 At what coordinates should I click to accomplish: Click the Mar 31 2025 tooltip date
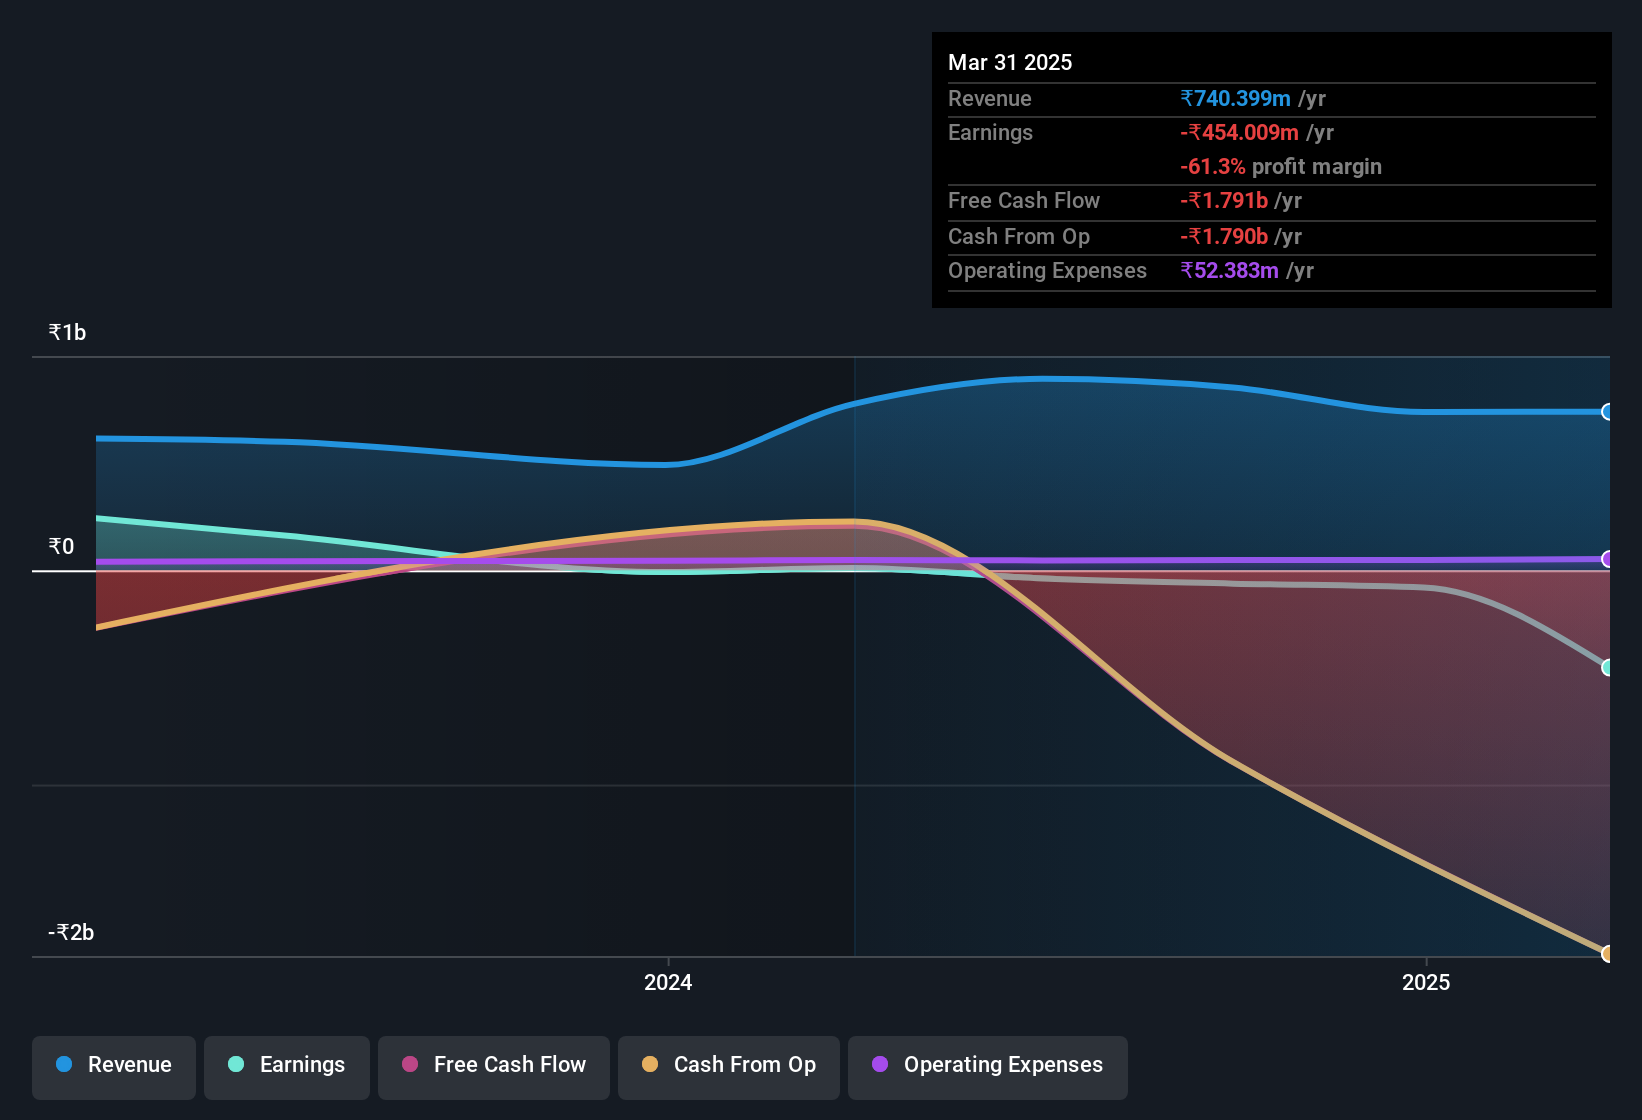point(1010,62)
